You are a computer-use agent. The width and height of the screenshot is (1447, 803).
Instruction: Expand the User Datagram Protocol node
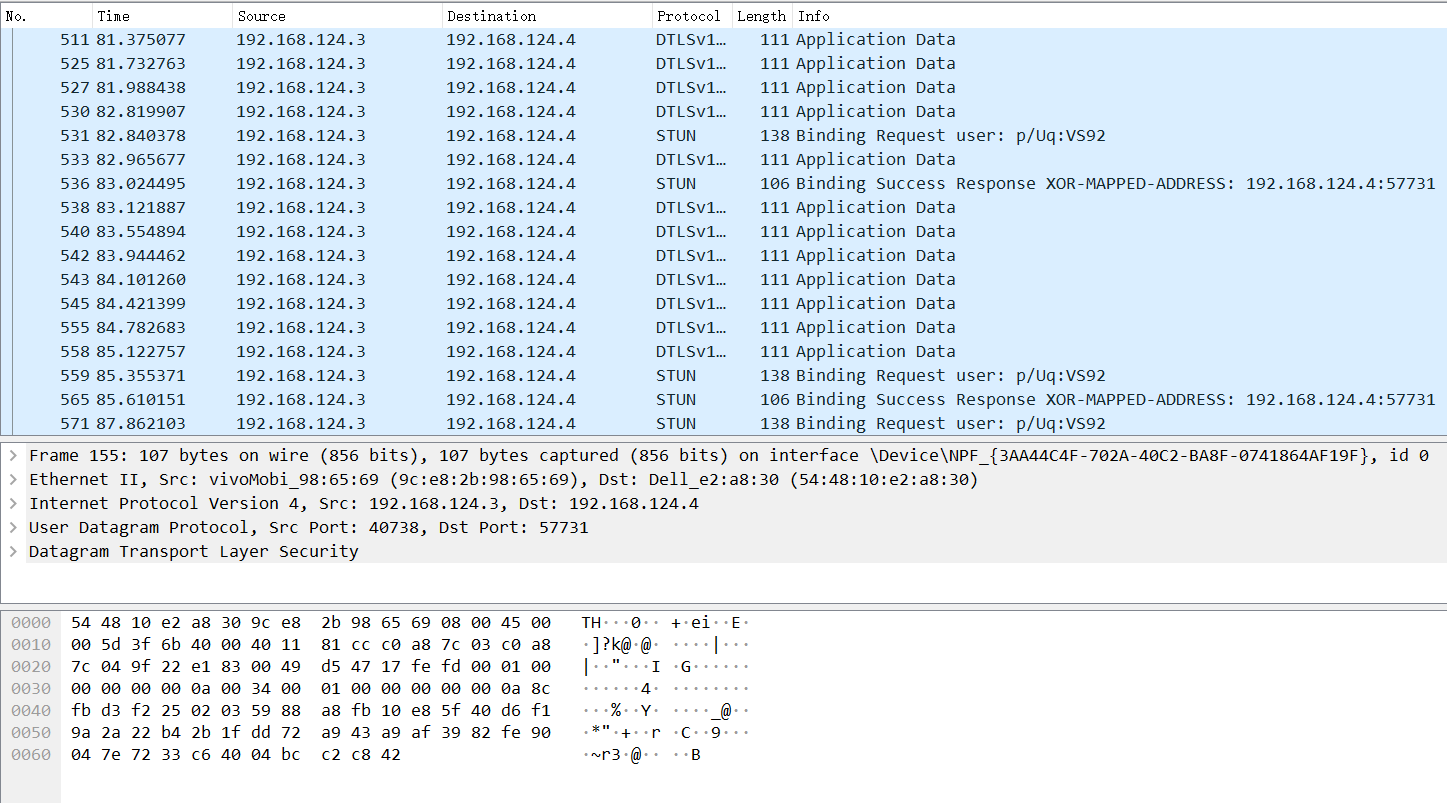12,528
